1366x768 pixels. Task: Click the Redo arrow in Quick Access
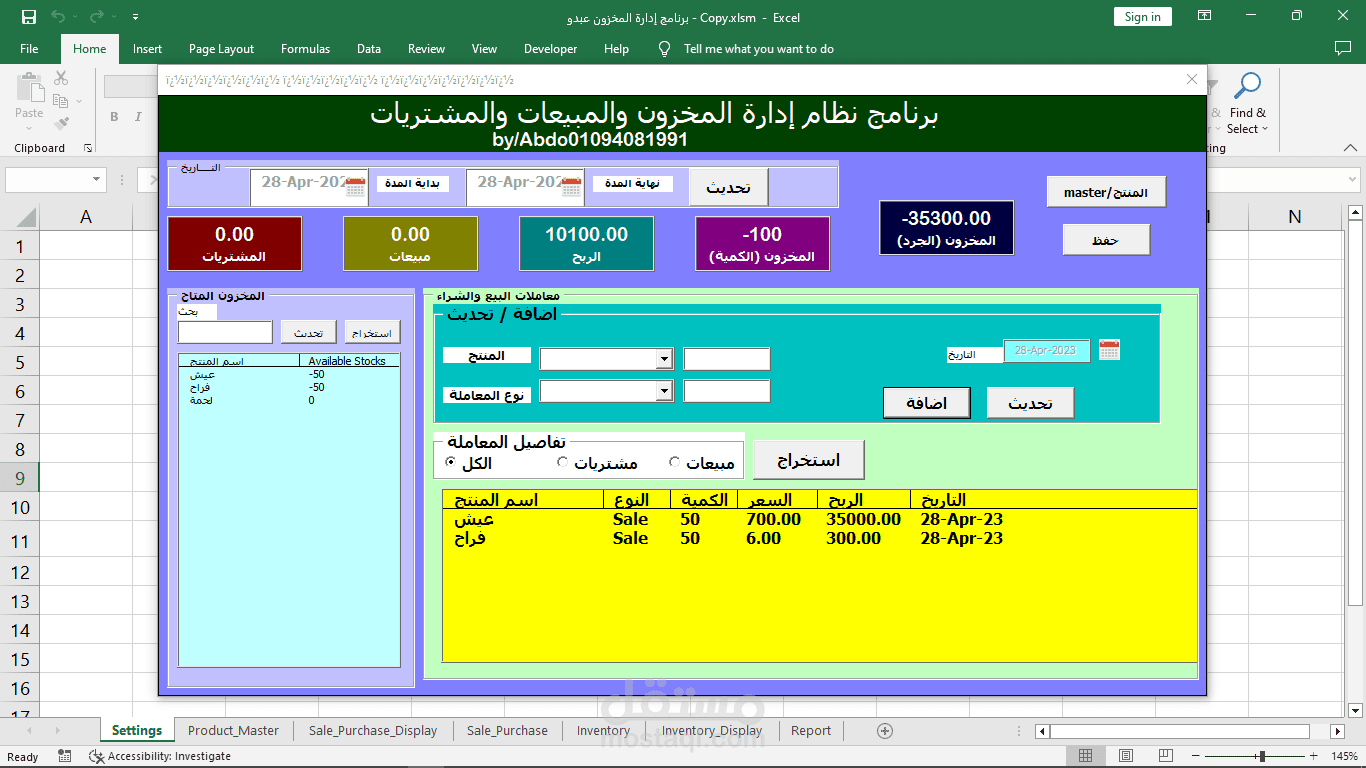coord(96,17)
